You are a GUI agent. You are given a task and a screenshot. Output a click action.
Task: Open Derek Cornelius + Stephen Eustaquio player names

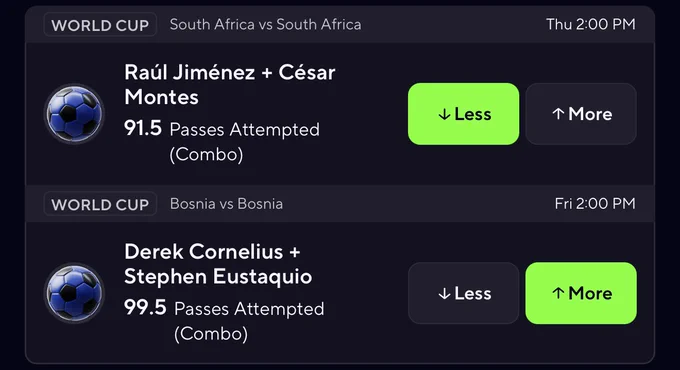pos(218,264)
